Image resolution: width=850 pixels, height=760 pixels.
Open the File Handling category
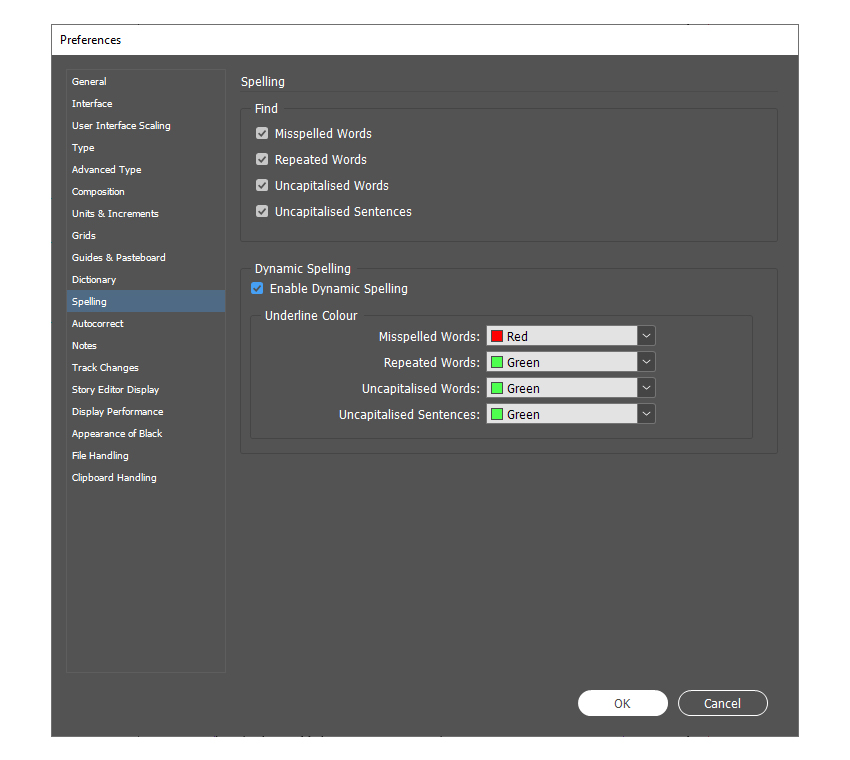146,455
